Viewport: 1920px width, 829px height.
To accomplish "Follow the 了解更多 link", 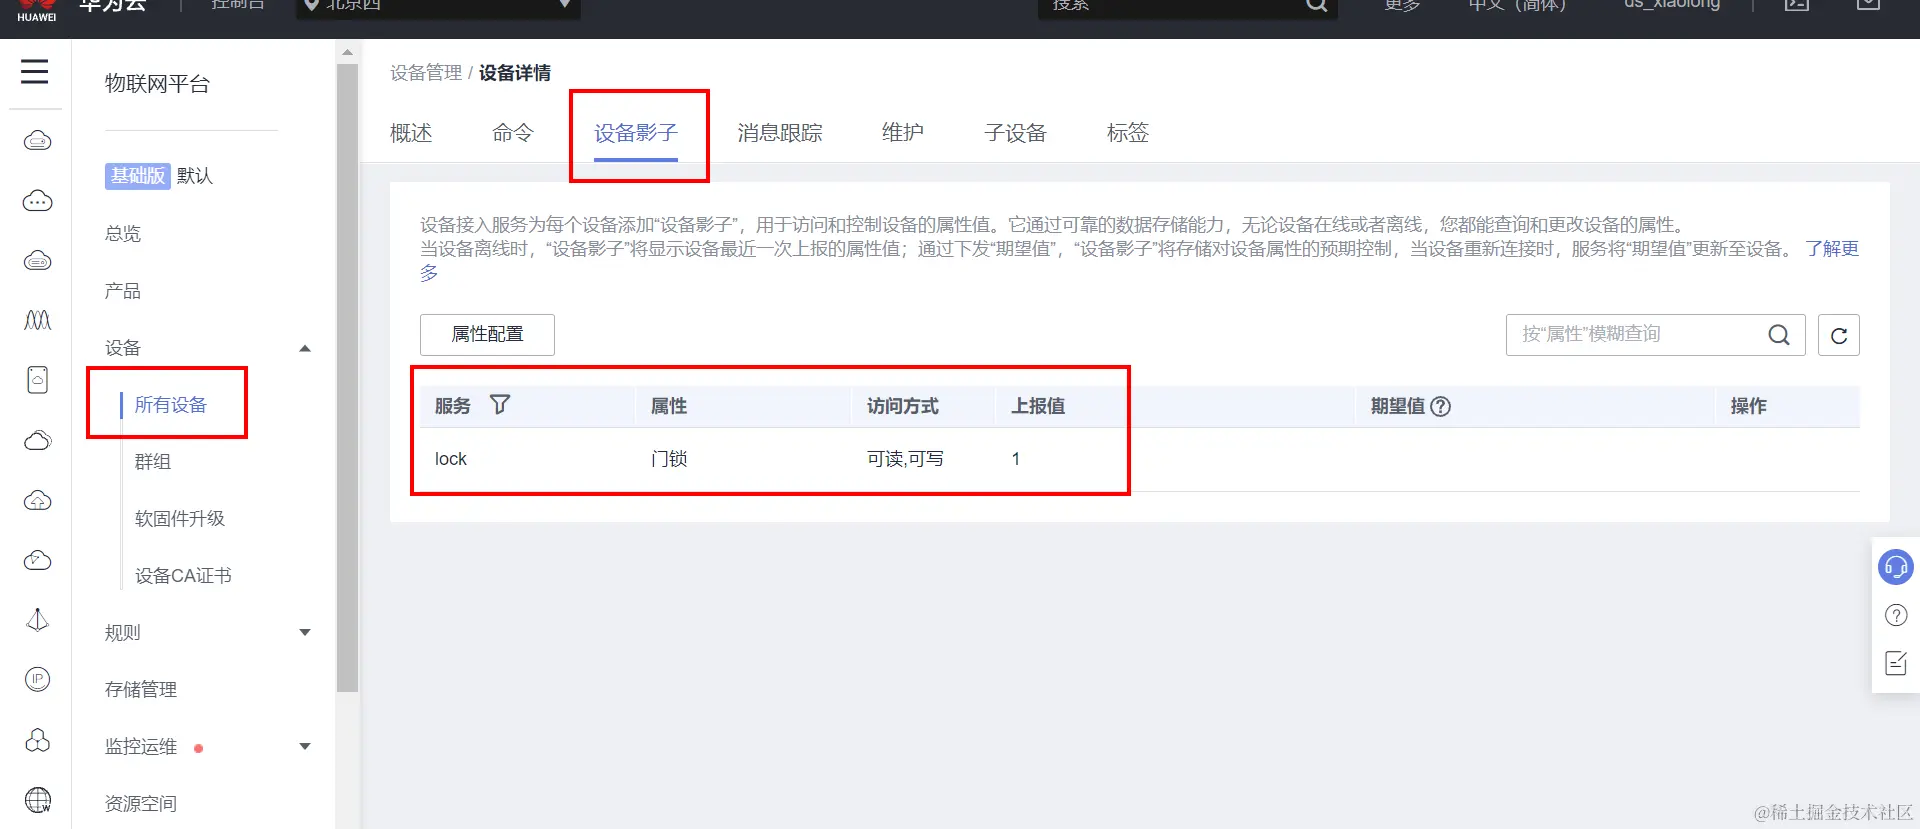I will (x=1831, y=249).
